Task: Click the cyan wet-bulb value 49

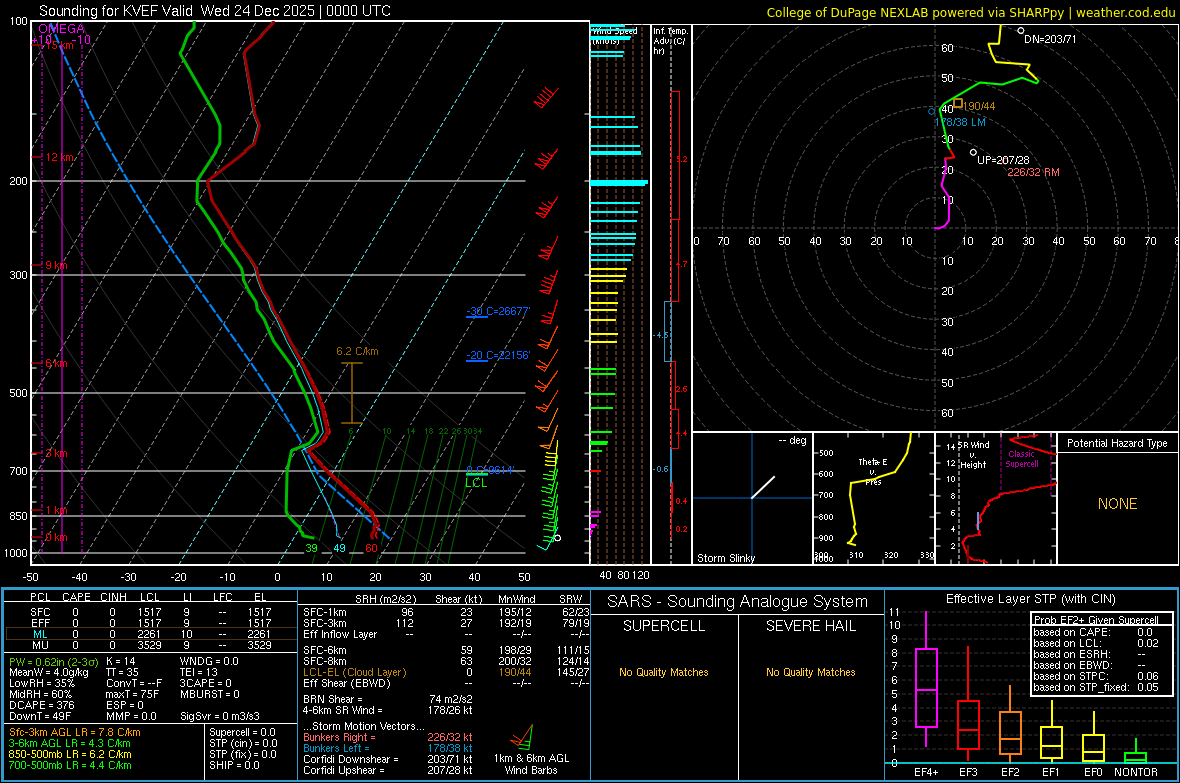Action: [339, 548]
